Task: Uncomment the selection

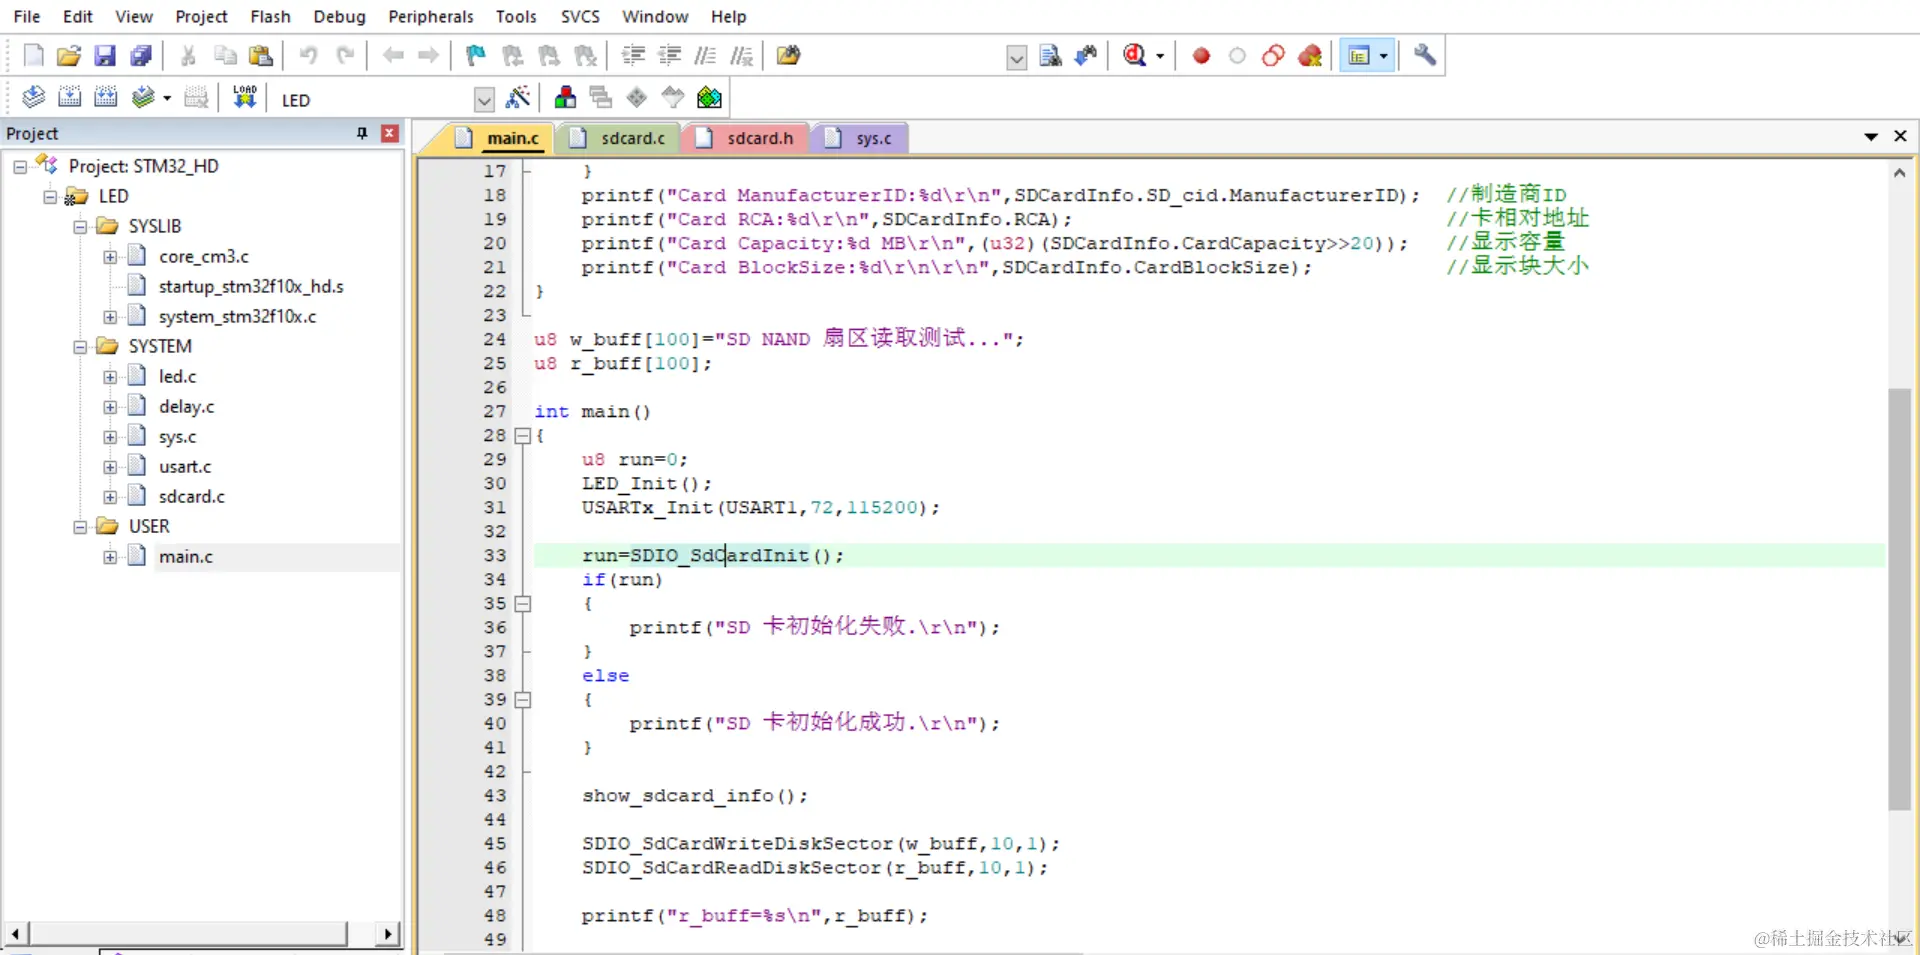Action: (x=741, y=56)
